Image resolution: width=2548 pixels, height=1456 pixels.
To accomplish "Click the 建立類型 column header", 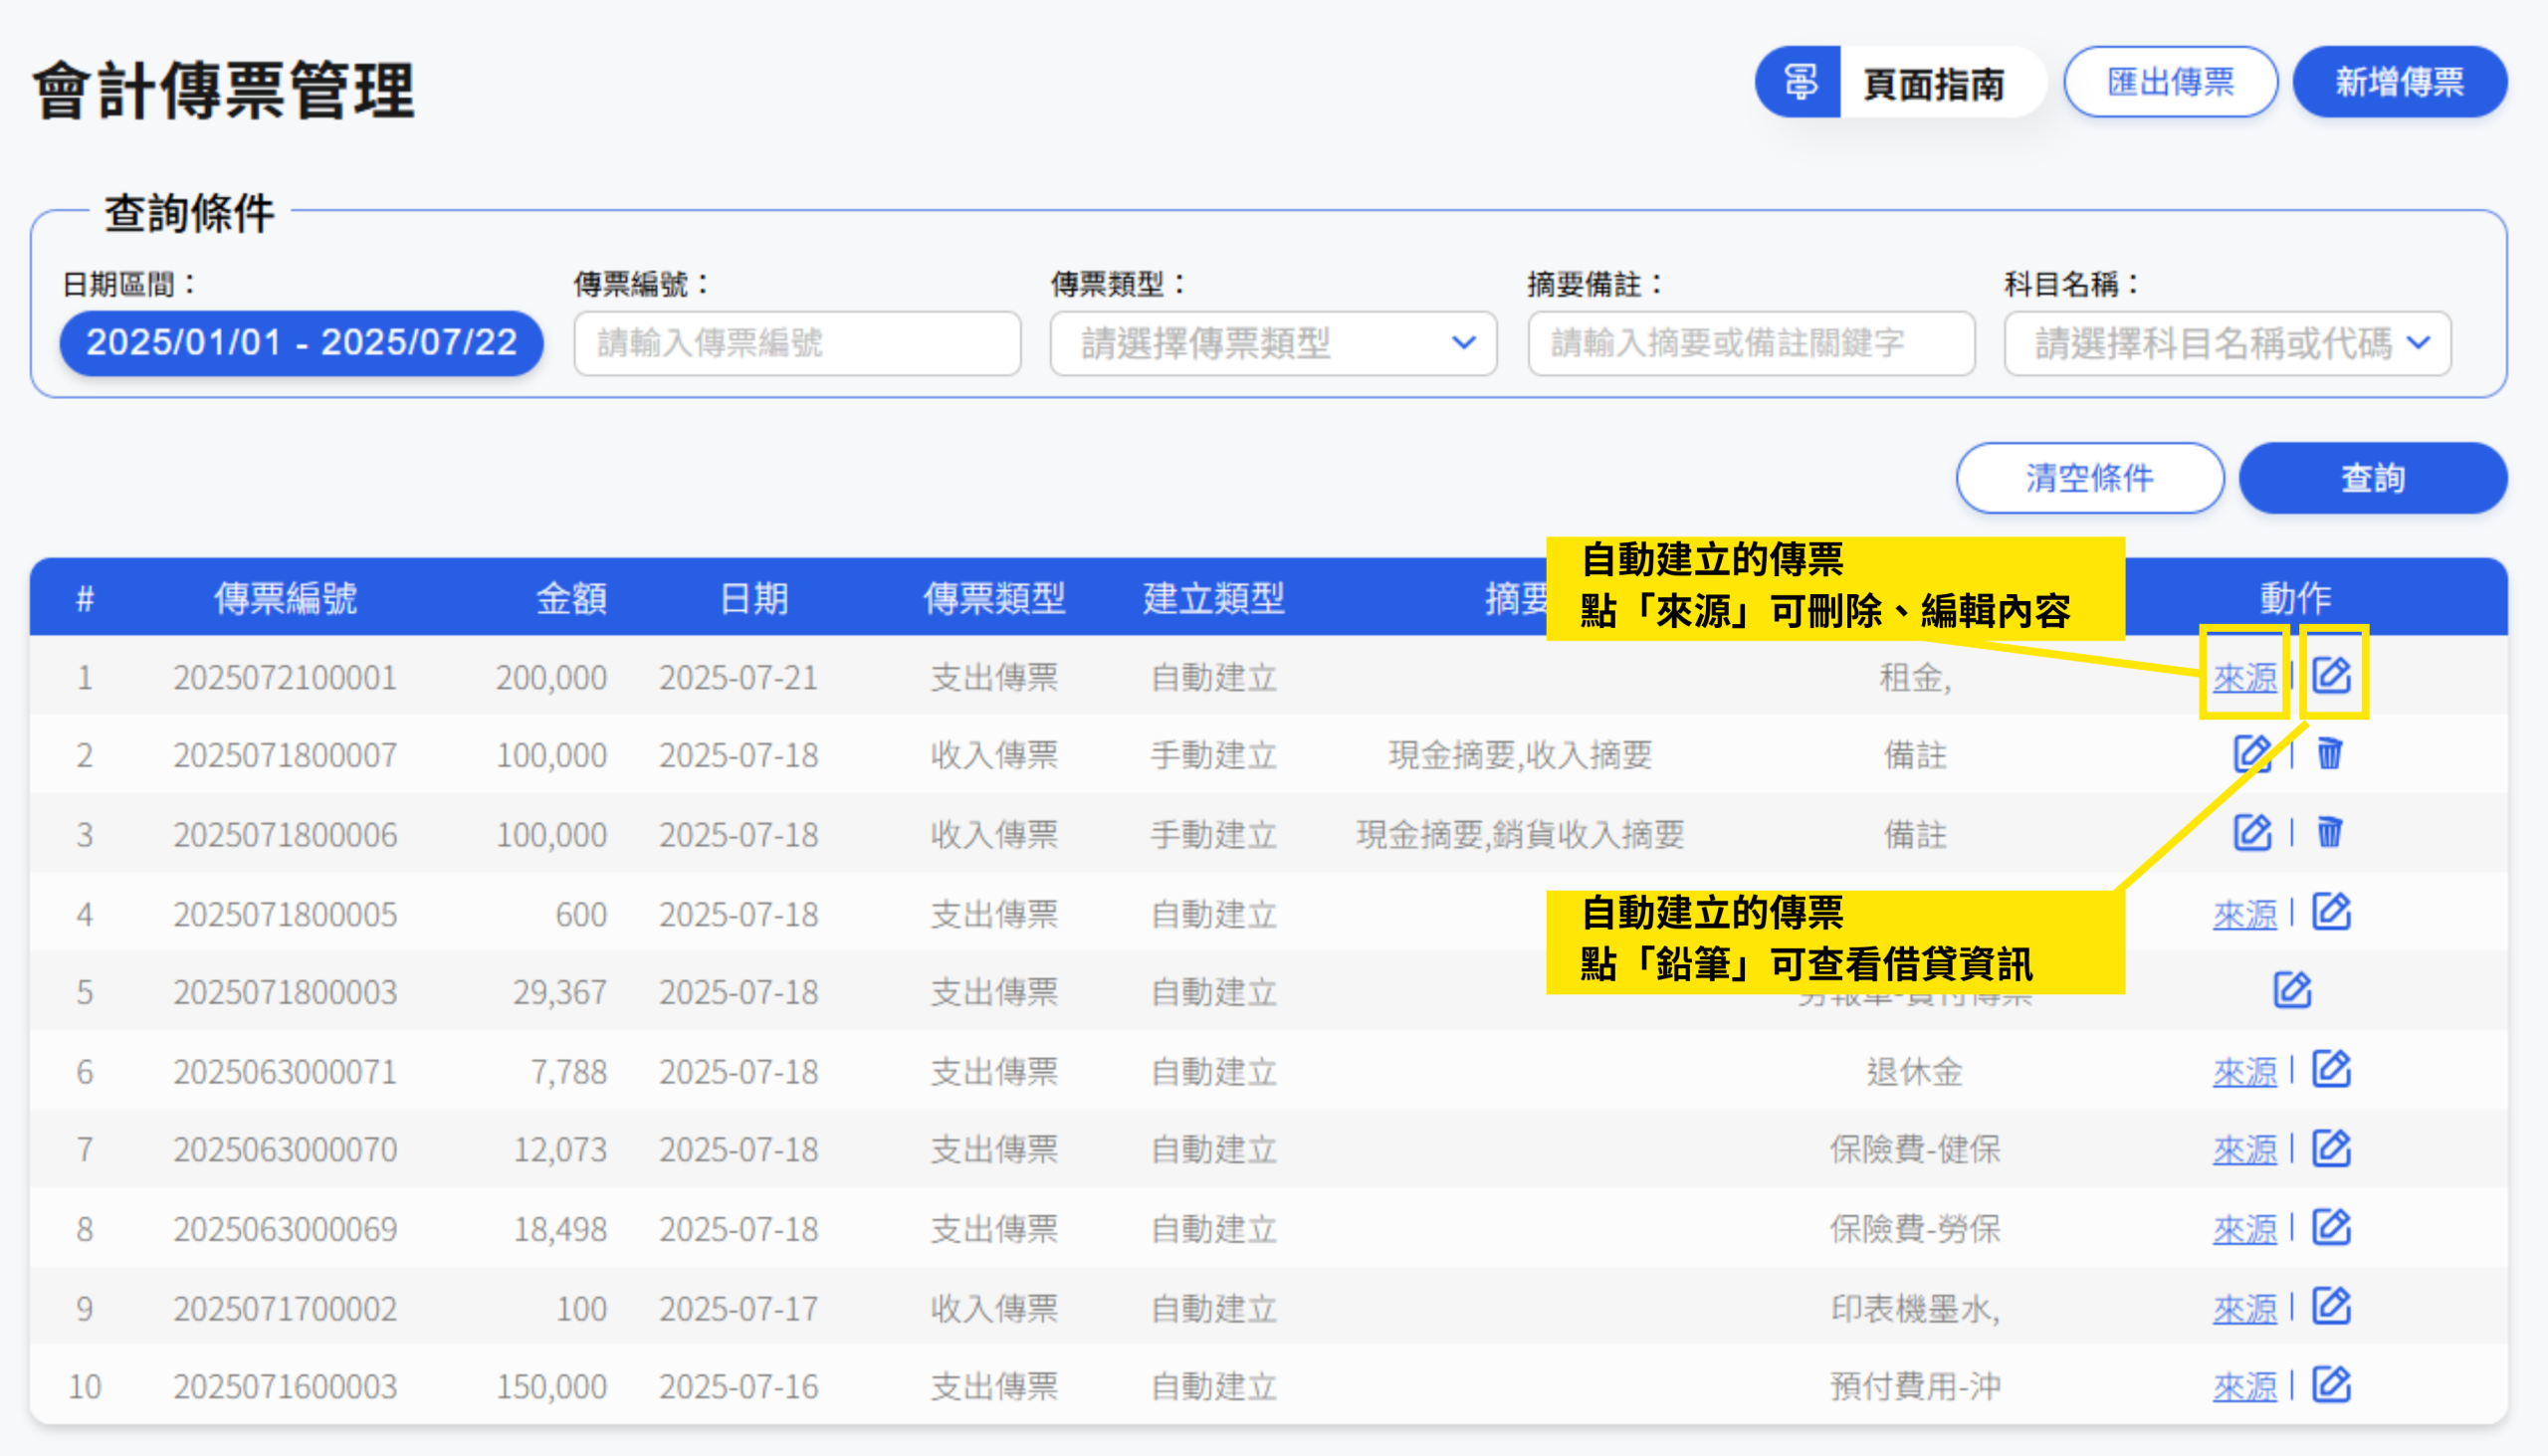I will pyautogui.click(x=1213, y=598).
